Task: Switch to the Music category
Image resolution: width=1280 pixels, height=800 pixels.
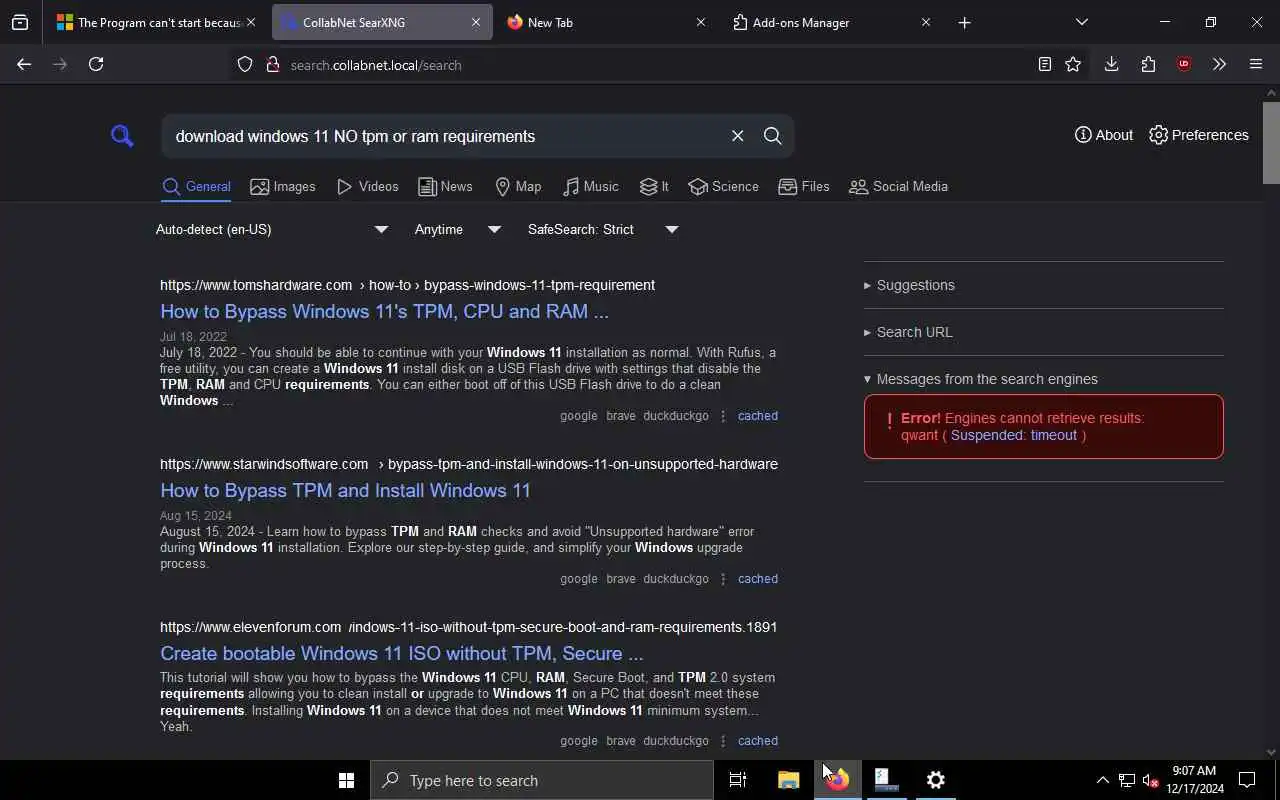Action: 591,187
